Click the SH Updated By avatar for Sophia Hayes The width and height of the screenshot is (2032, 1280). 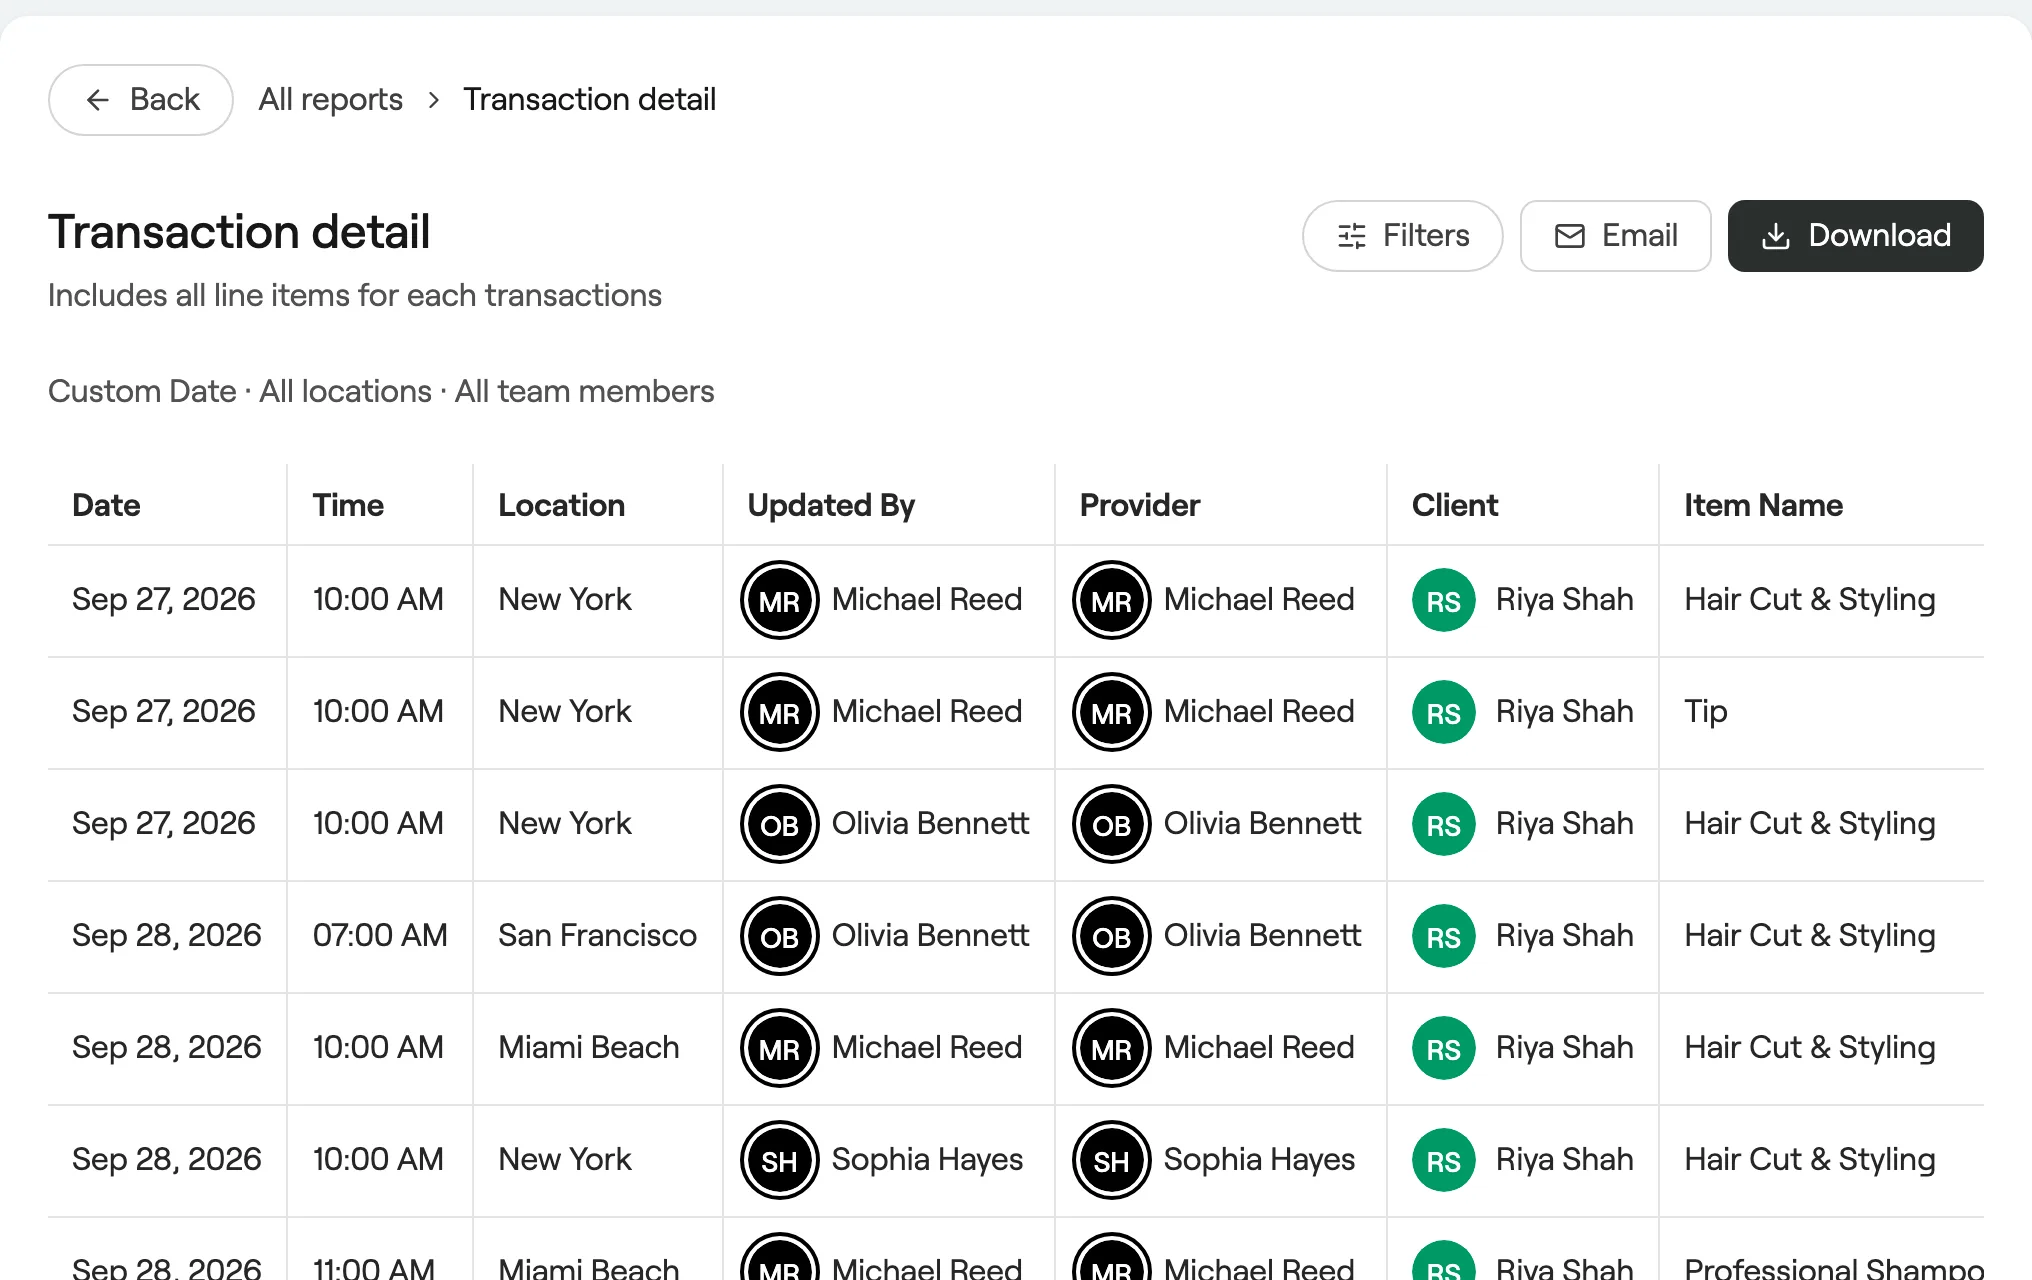point(780,1160)
